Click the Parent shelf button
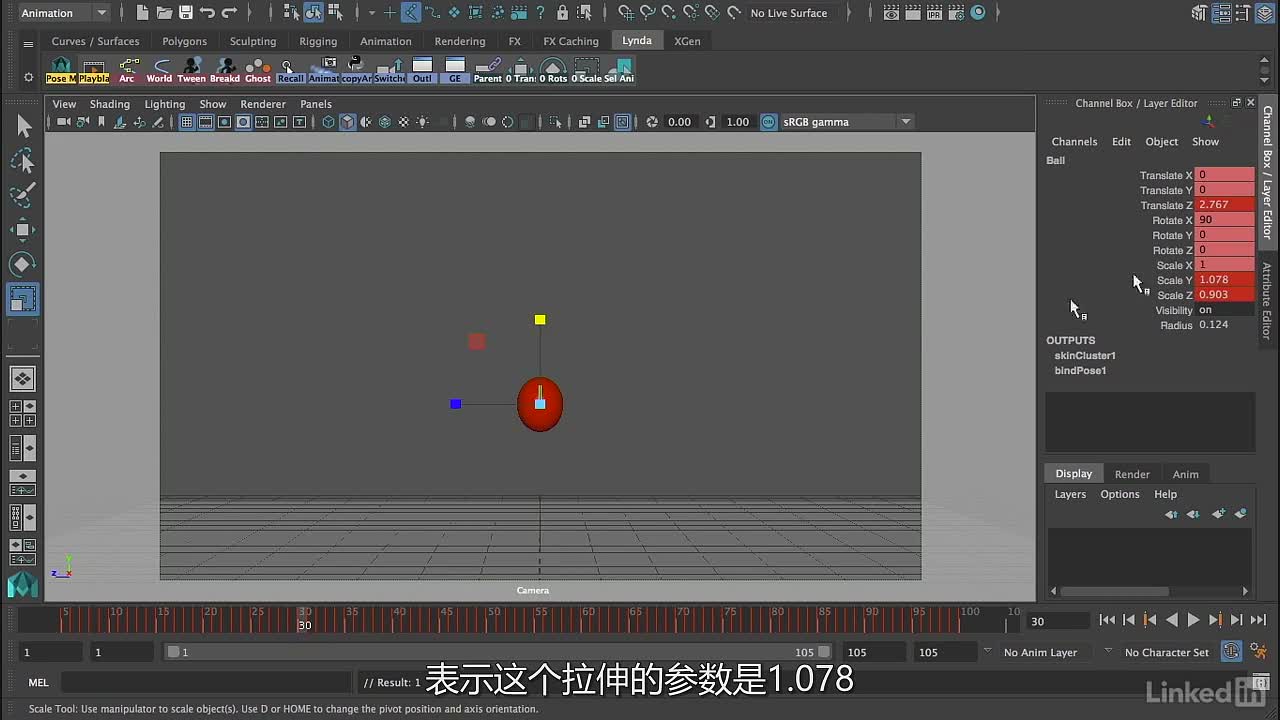The image size is (1280, 720). 488,70
